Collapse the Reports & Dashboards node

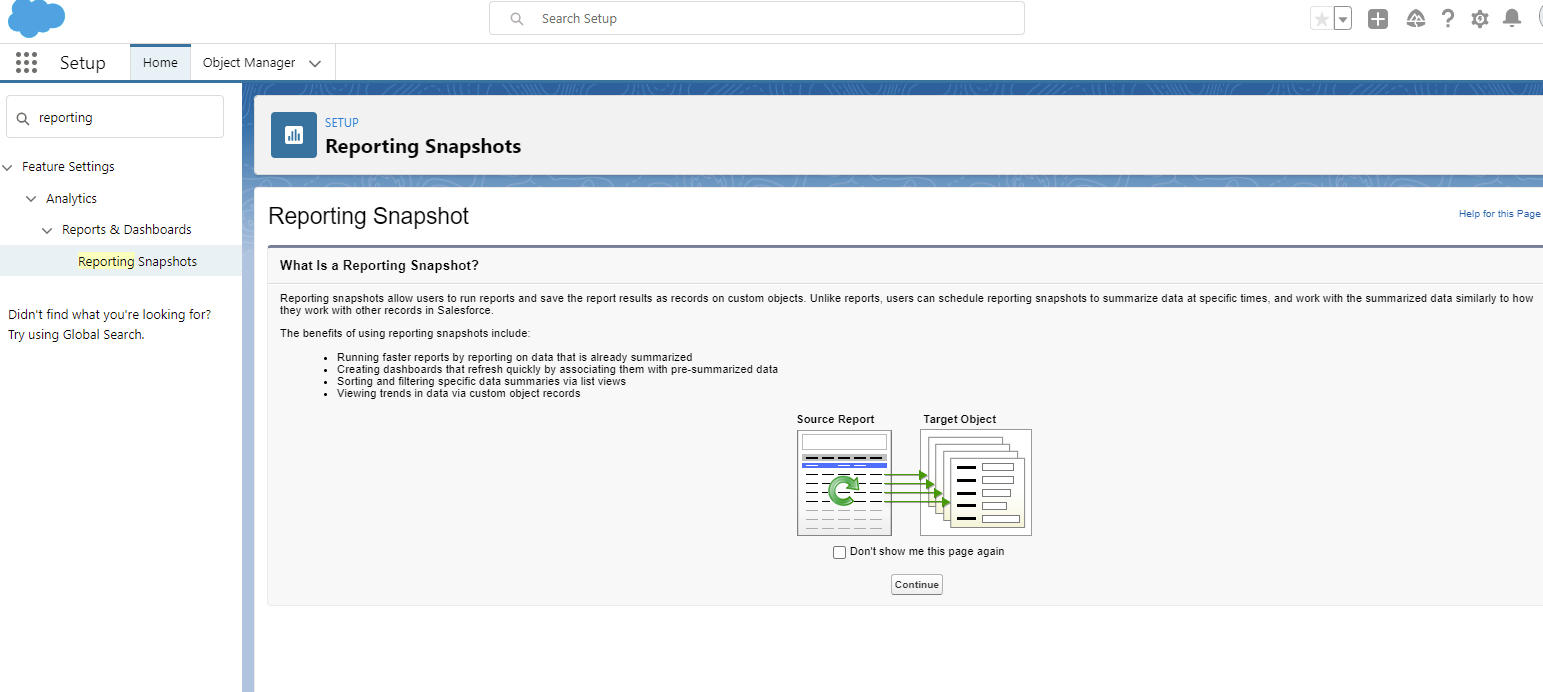point(47,230)
